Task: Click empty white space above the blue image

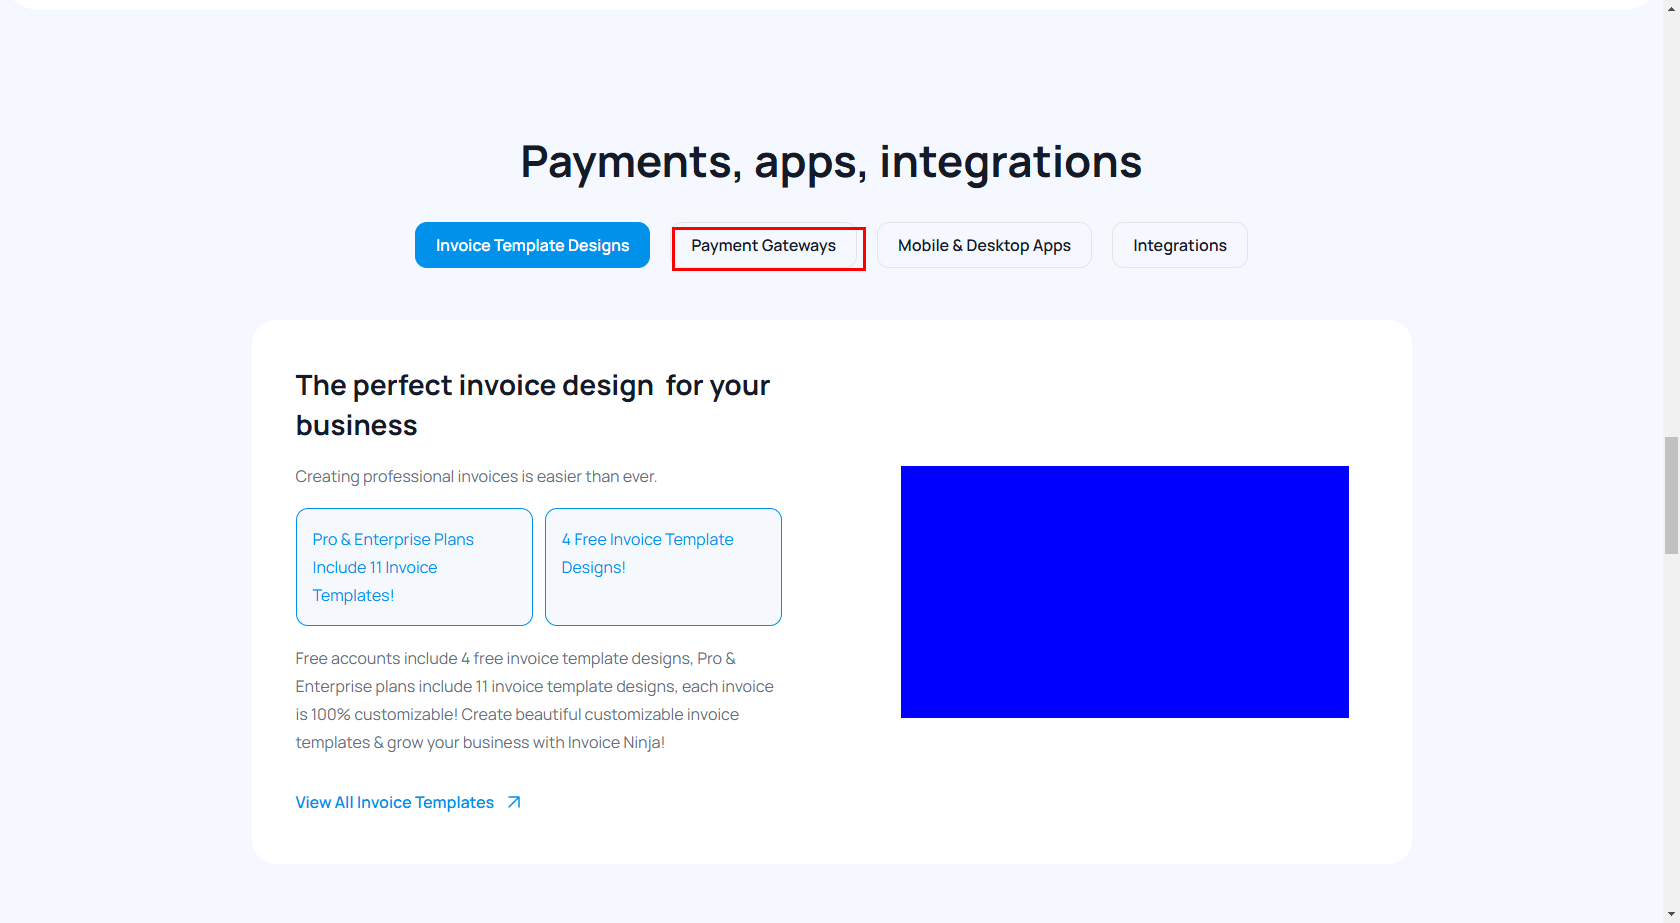Action: click(x=1124, y=400)
